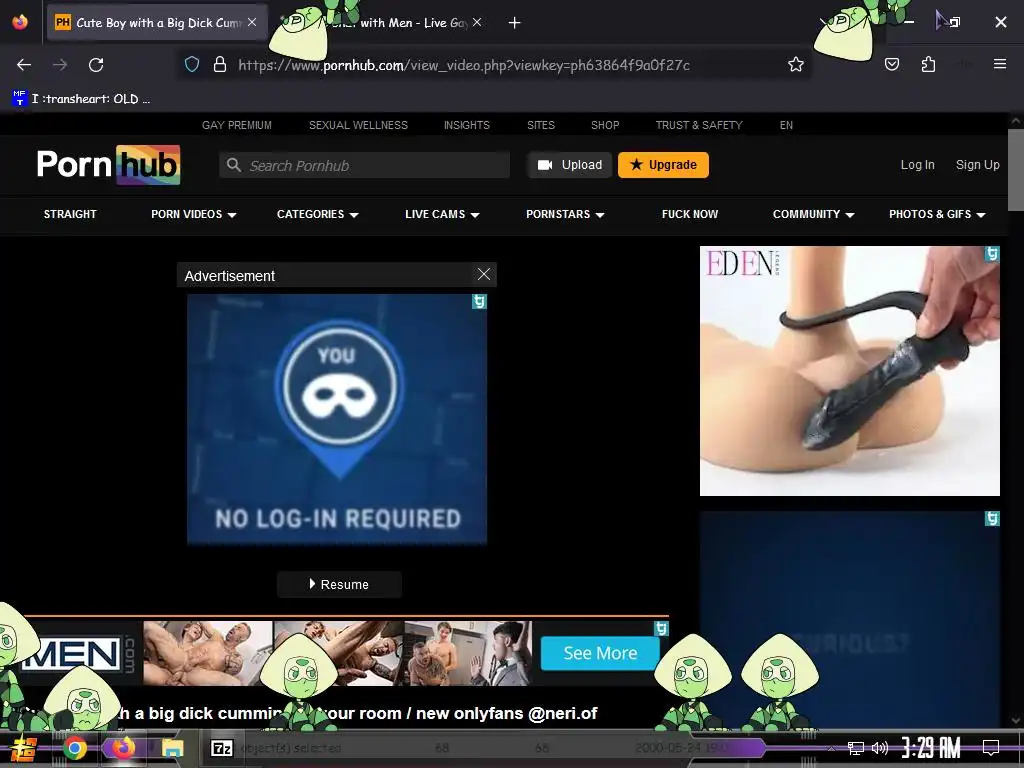Click the Upload button

pos(569,165)
